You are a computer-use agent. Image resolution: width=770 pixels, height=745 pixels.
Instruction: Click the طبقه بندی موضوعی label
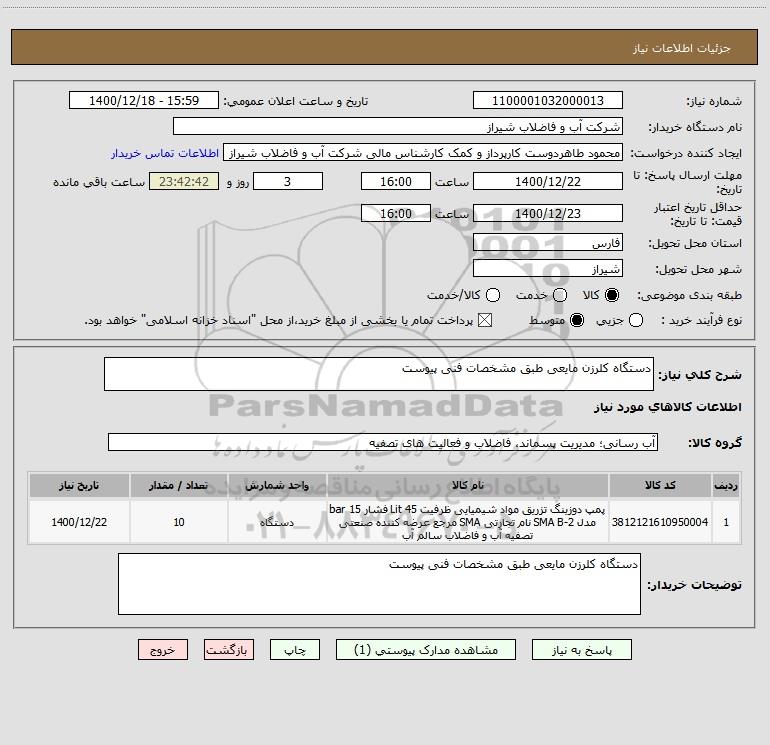click(689, 296)
